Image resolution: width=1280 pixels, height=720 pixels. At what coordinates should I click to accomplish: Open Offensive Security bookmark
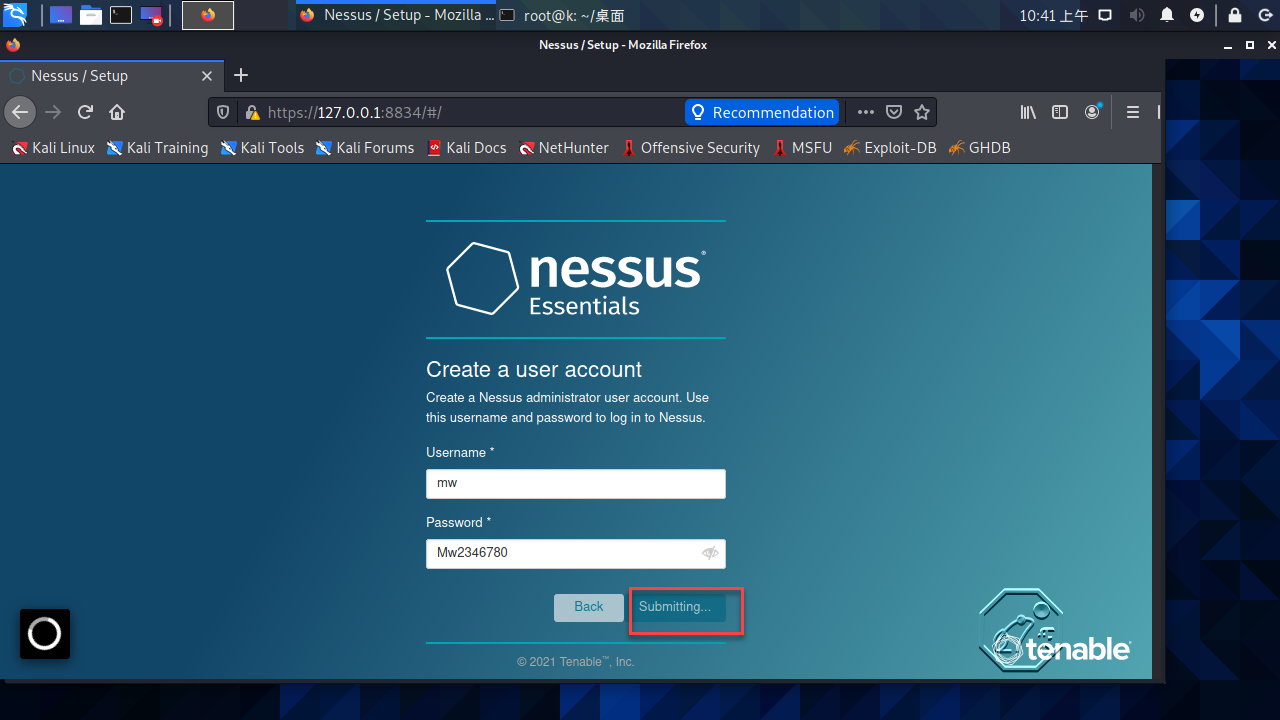691,148
